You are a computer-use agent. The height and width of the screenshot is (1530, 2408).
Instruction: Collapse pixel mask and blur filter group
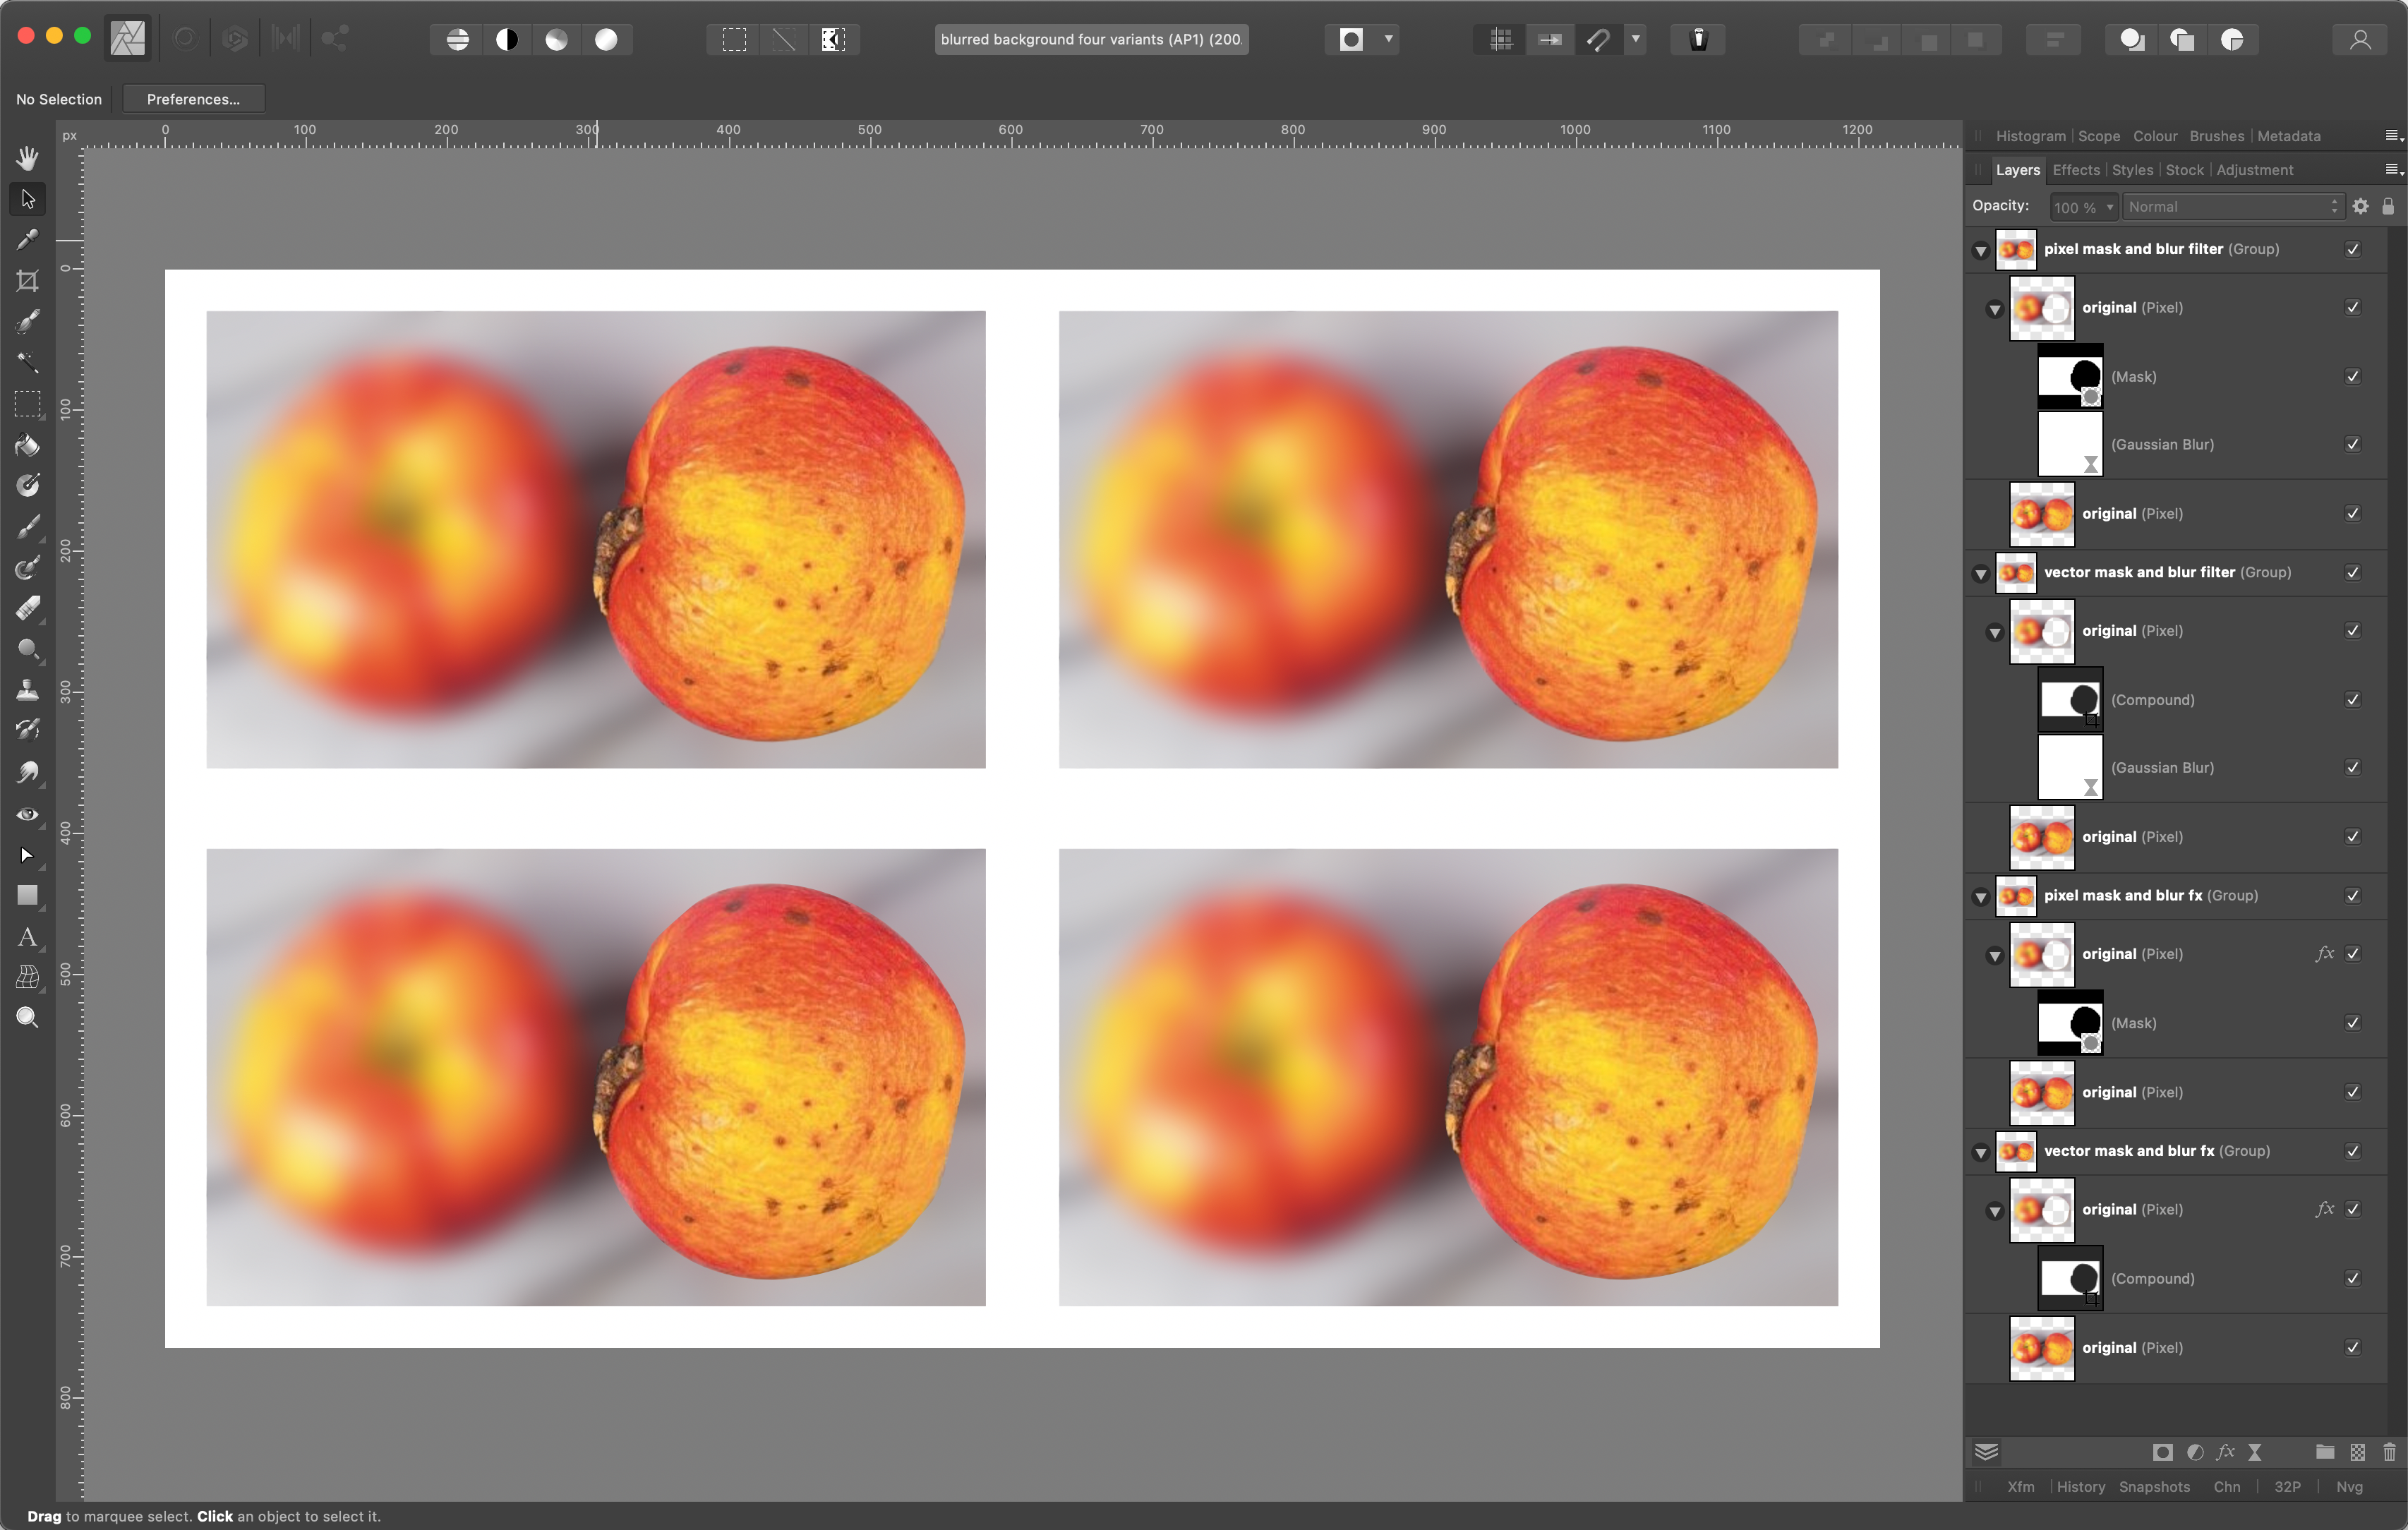click(x=1980, y=251)
